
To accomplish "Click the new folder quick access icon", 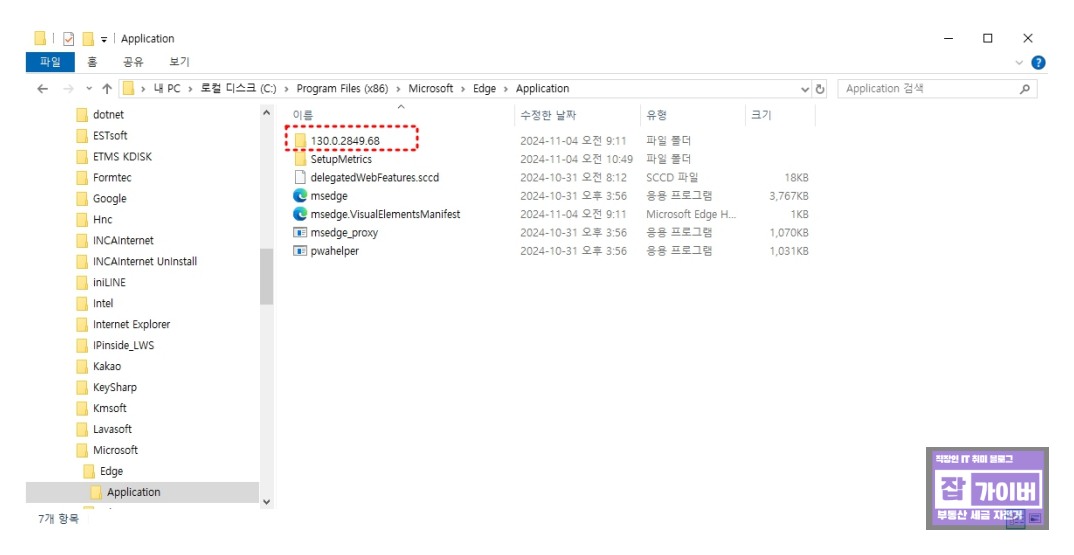I will tap(88, 39).
